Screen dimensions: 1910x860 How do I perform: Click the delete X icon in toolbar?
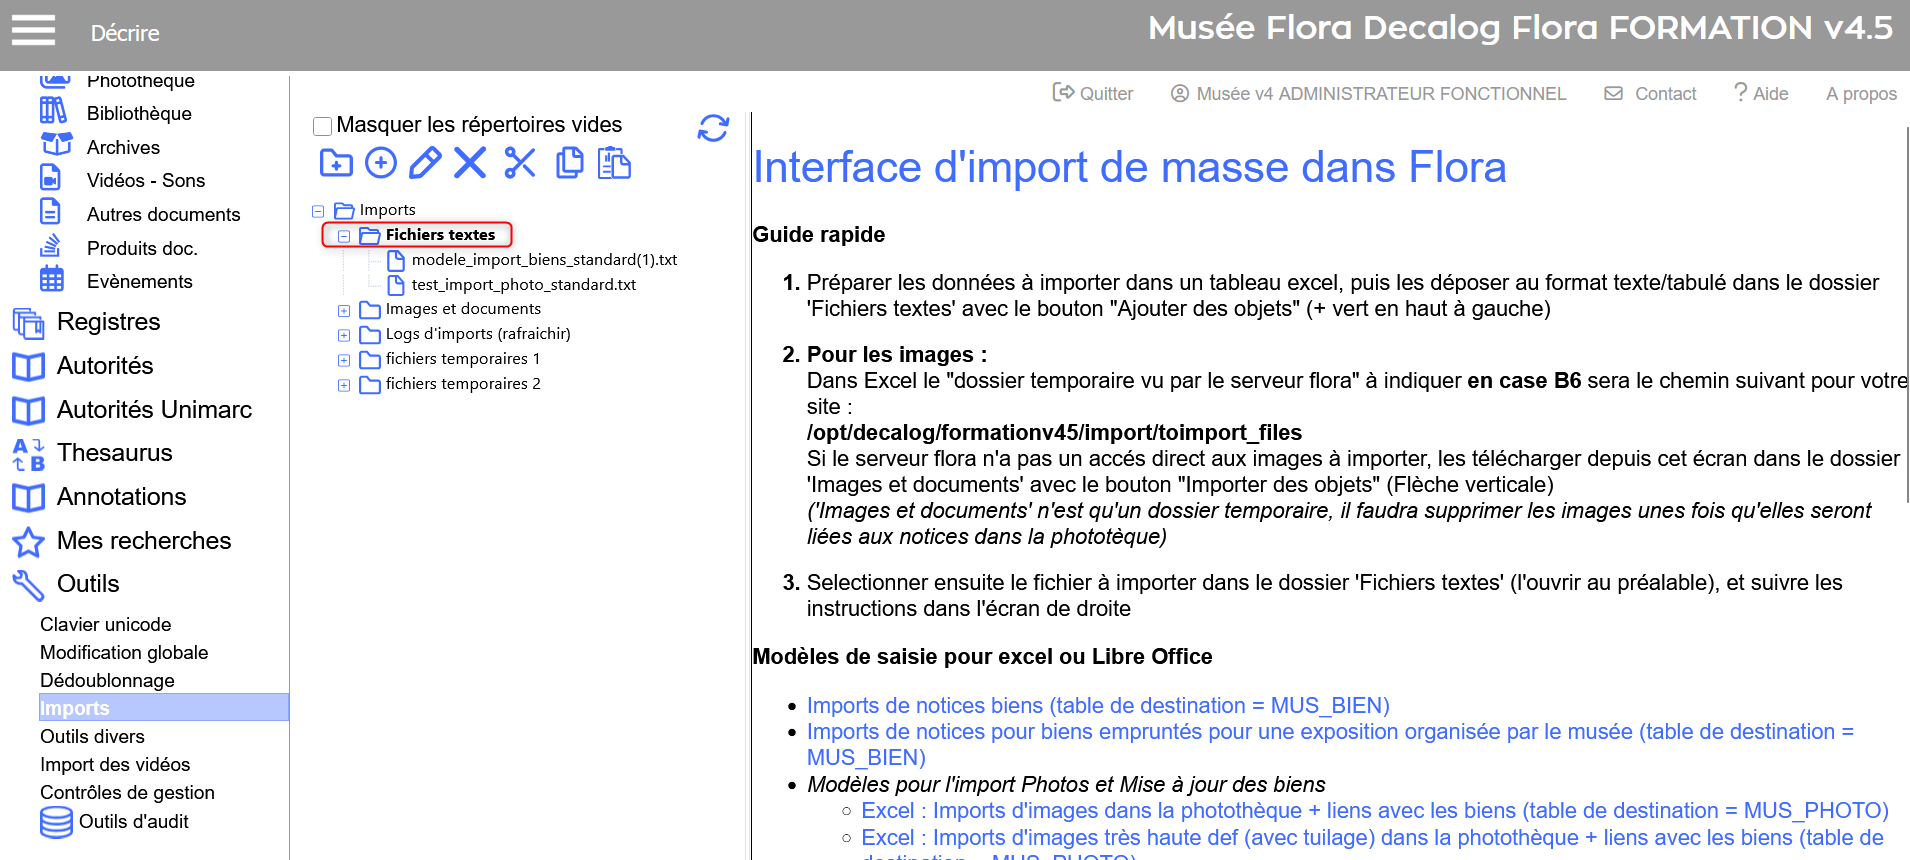470,163
